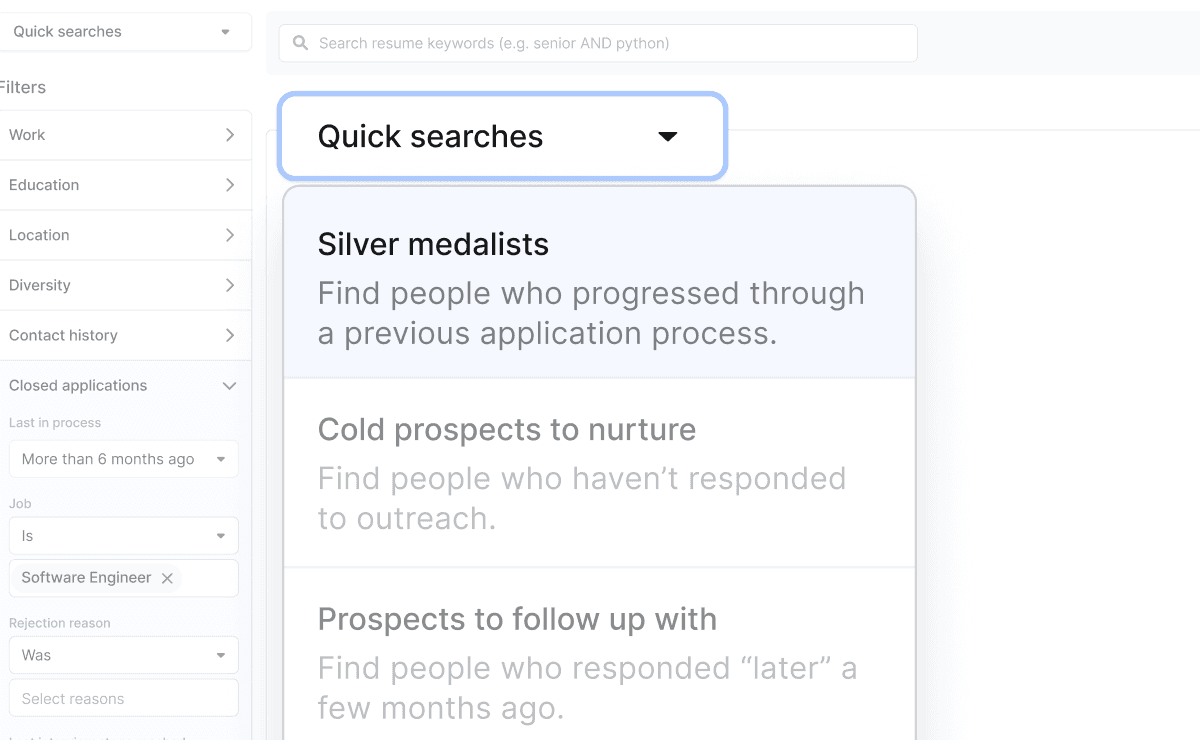Viewport: 1200px width, 740px height.
Task: Collapse the Closed applications section
Action: (x=228, y=386)
